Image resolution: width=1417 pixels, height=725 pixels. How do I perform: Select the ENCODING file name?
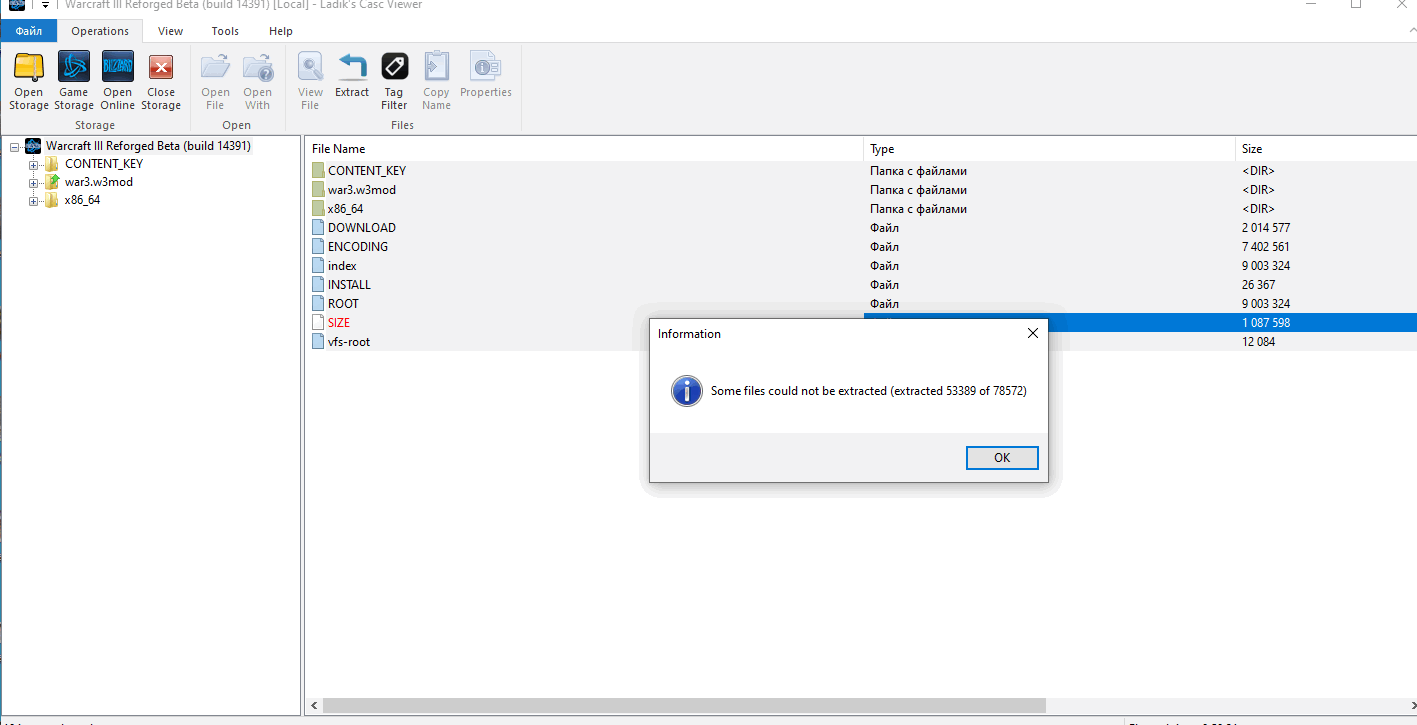357,246
